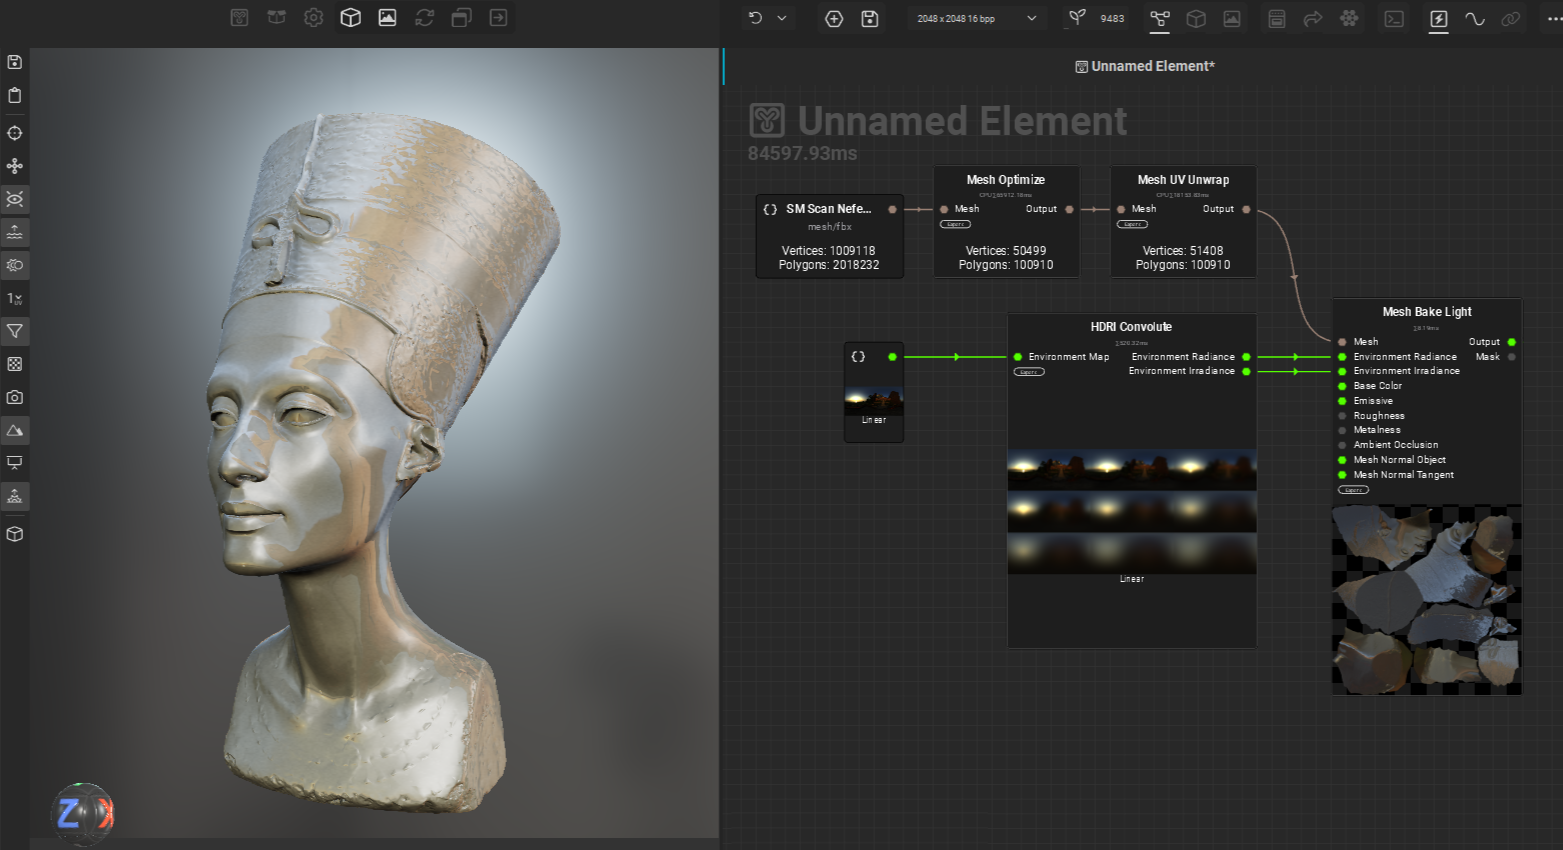Toggle the funnel filter icon in sidebar

(x=15, y=331)
